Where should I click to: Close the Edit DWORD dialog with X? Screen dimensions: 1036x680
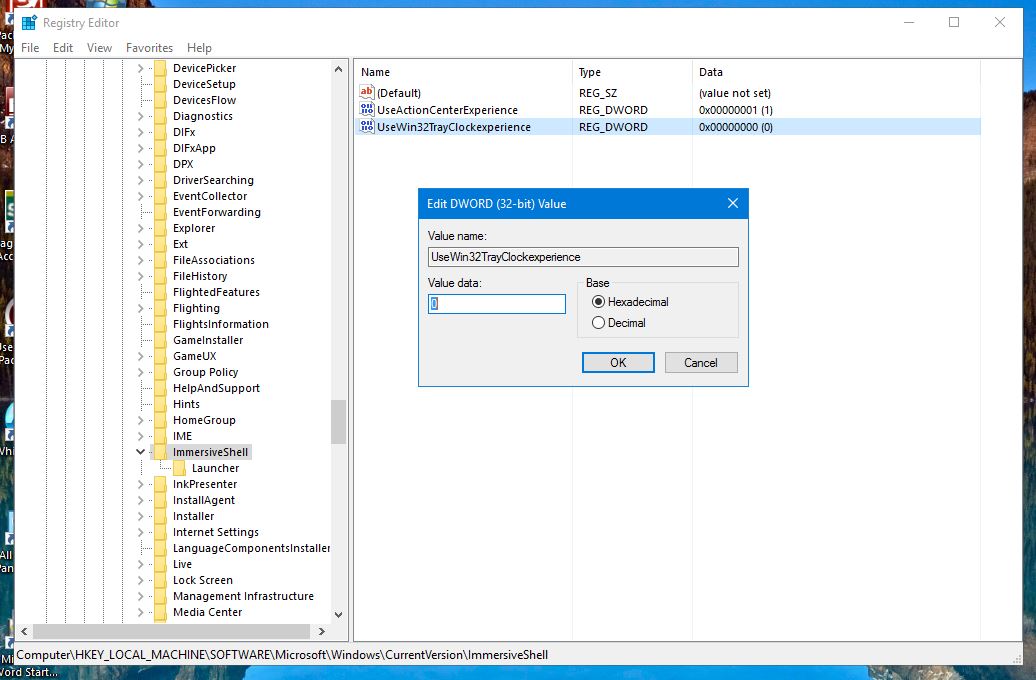[732, 204]
